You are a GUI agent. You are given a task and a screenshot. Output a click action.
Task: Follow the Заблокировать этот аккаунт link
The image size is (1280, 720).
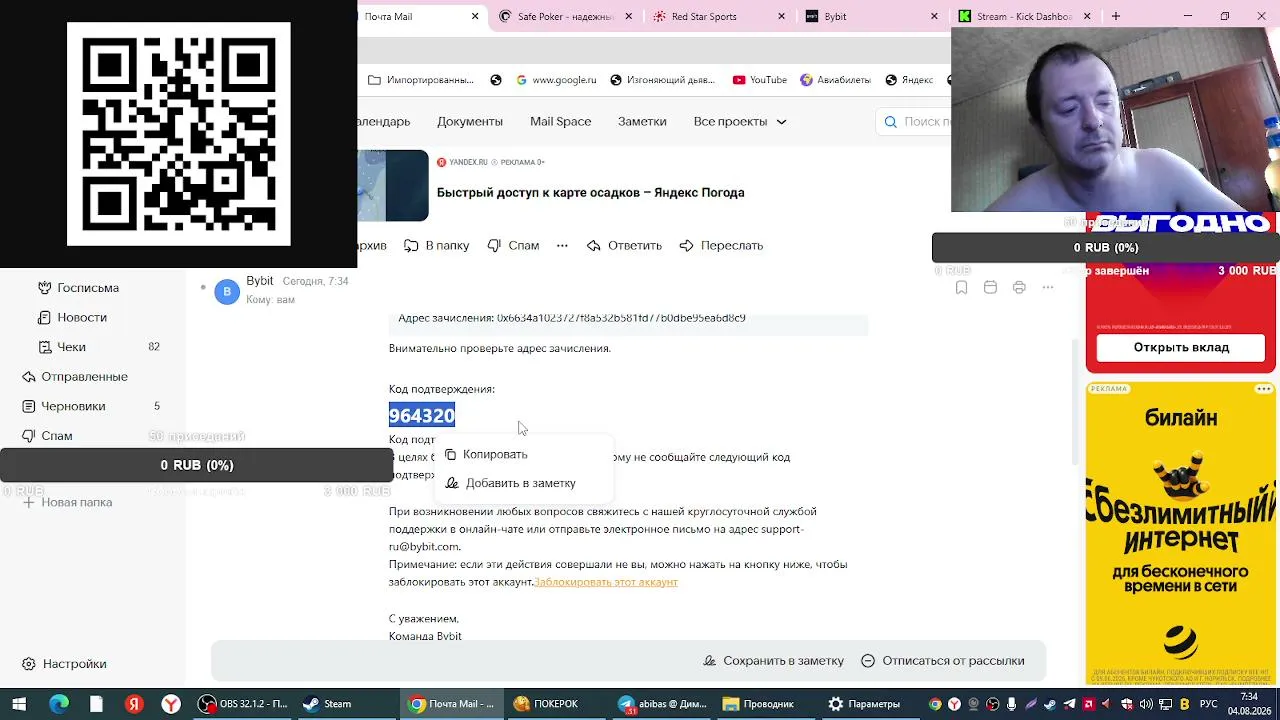[x=606, y=582]
